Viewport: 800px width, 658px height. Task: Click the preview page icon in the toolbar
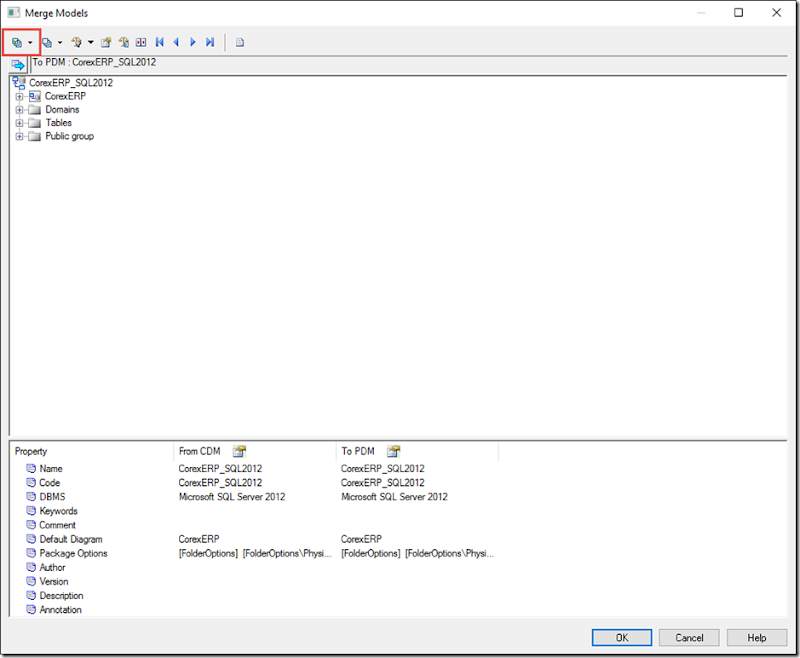coord(240,42)
